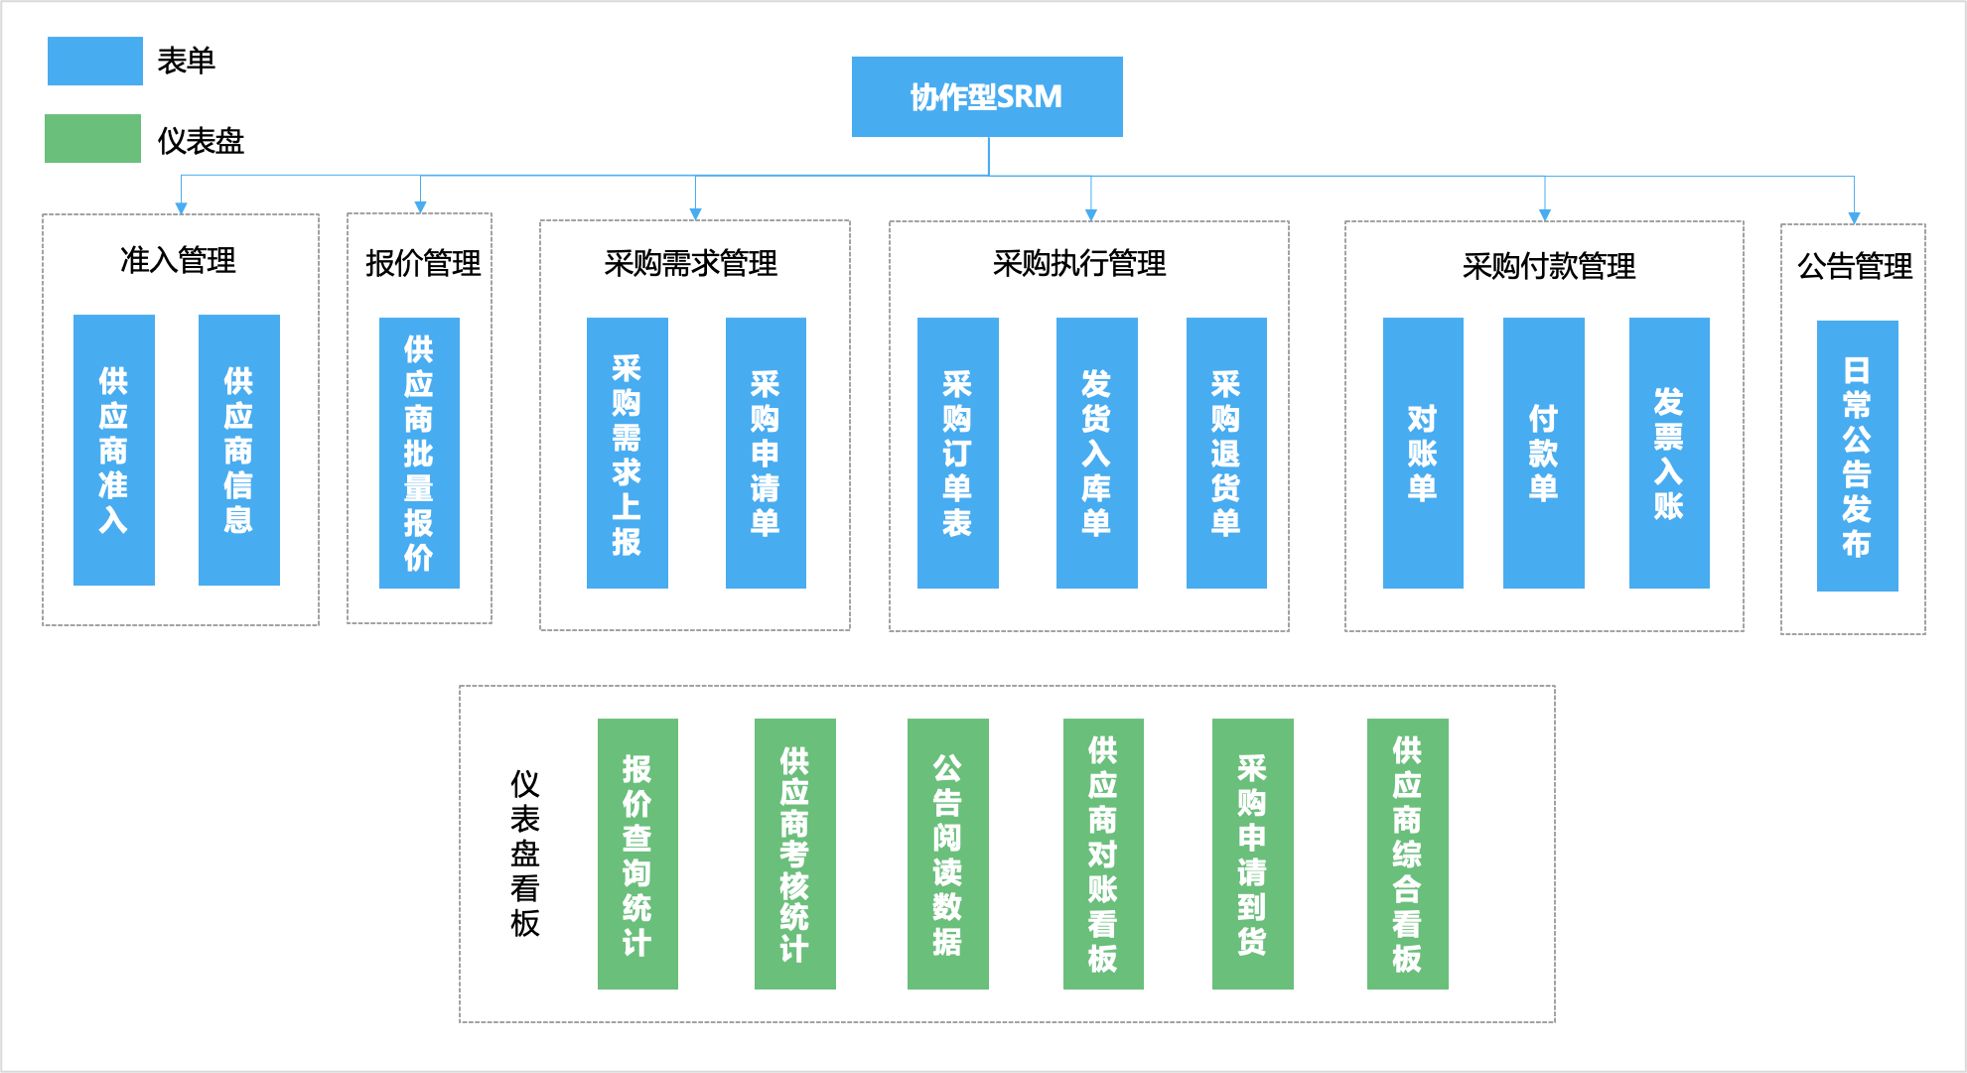Click the 准入管理 group heading
The width and height of the screenshot is (1967, 1073).
(x=178, y=260)
